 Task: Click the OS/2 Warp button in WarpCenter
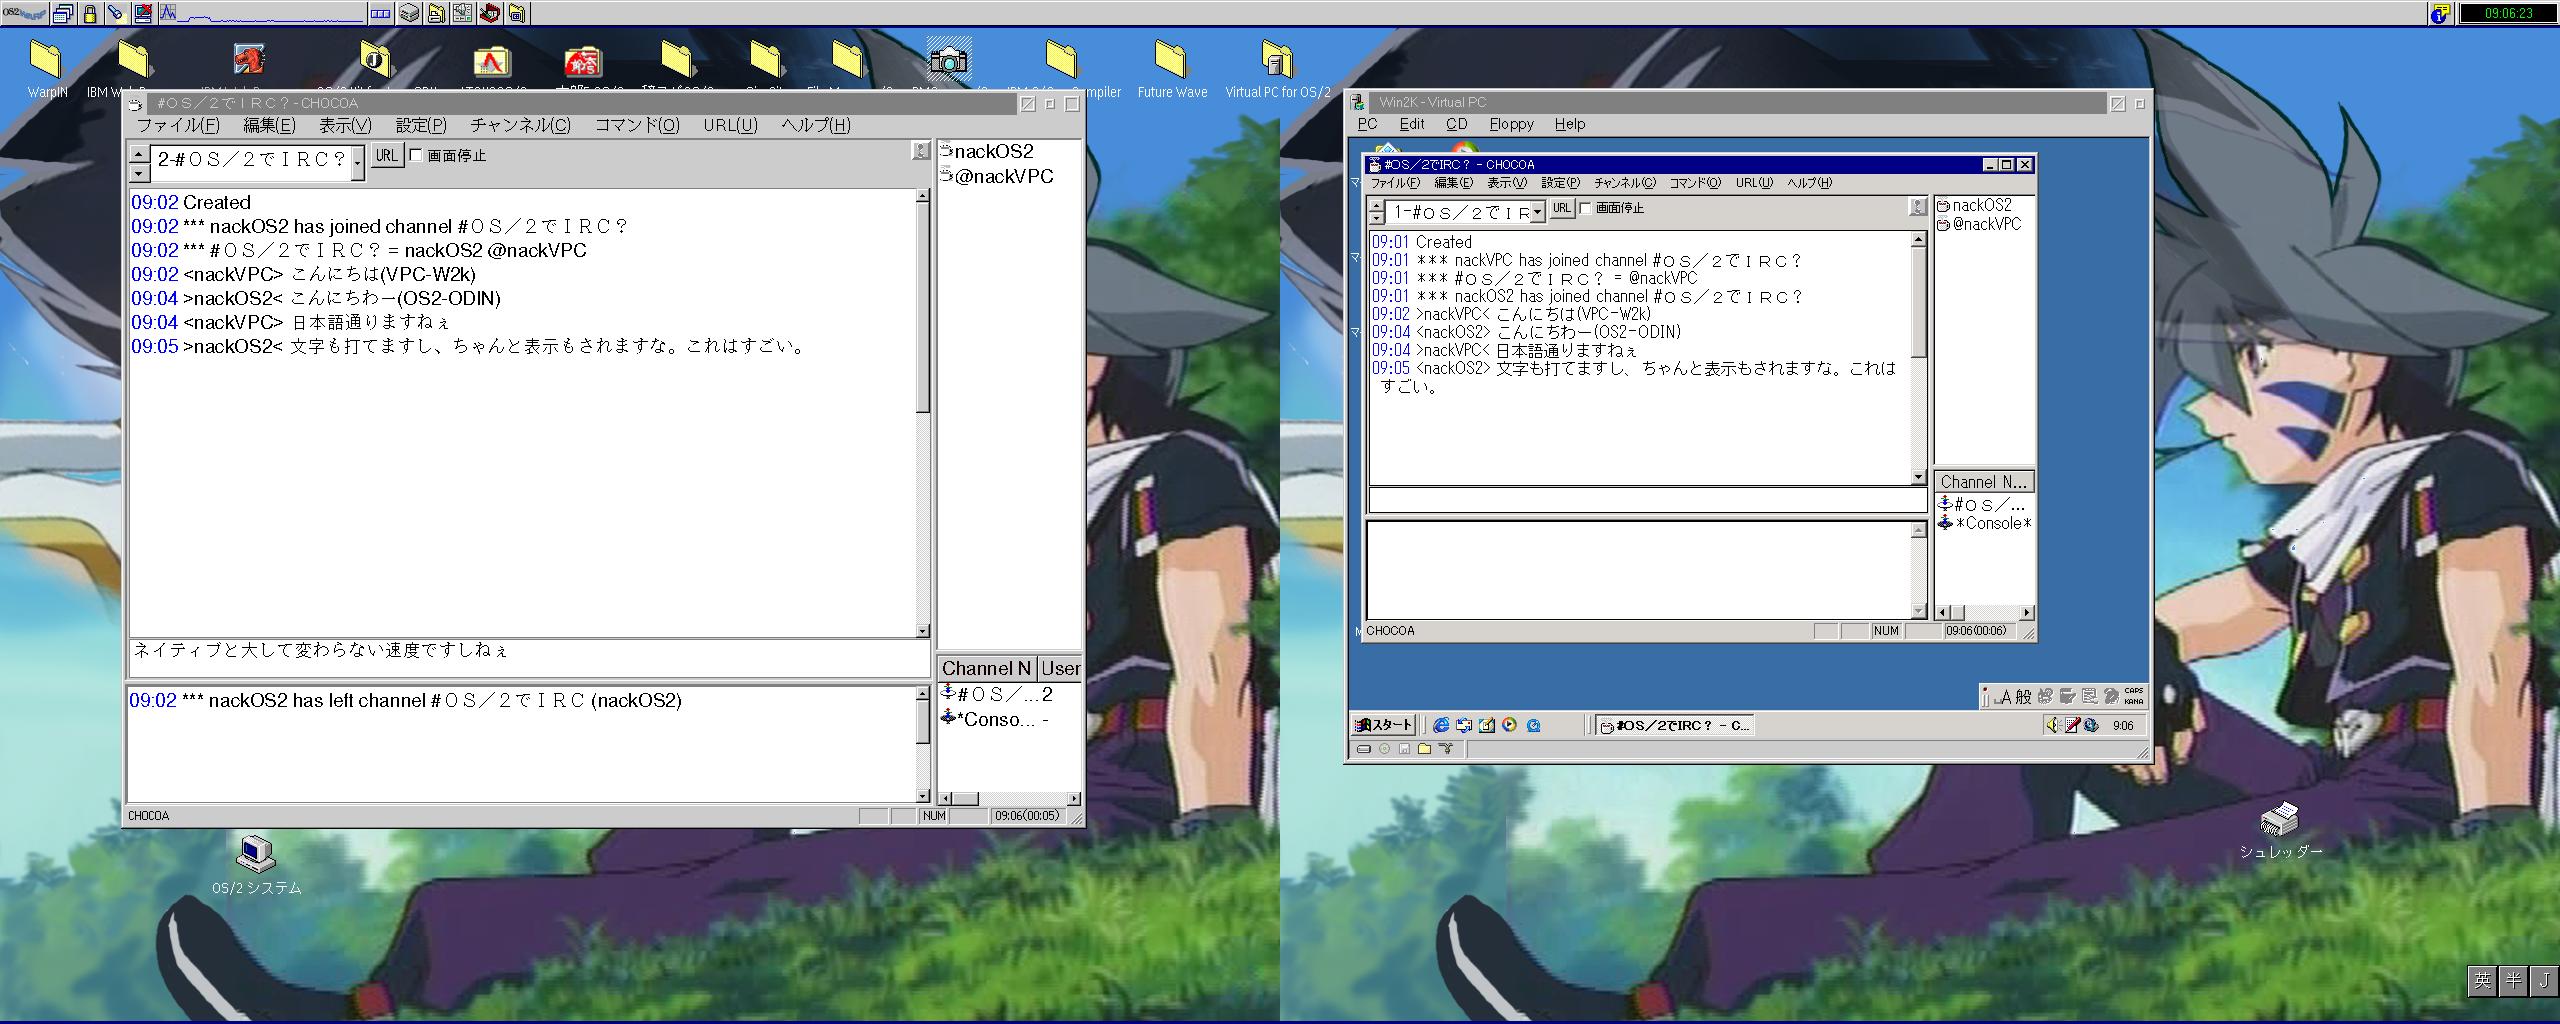(24, 13)
